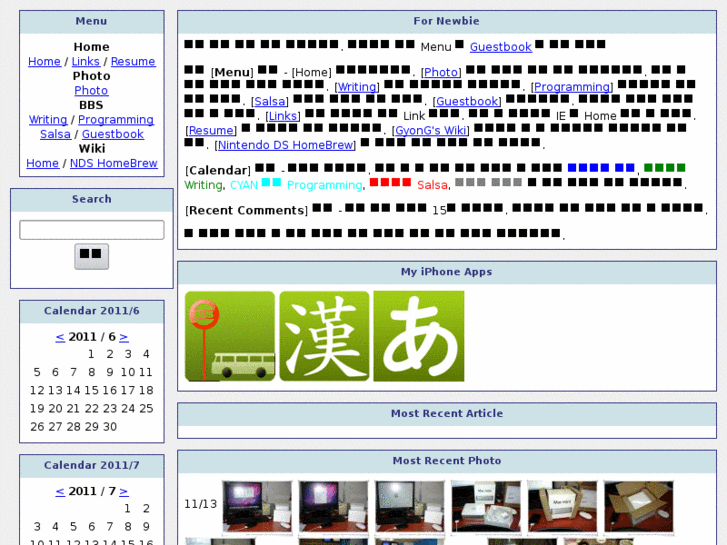This screenshot has width=727, height=545.
Task: Open the Home link under Home menu
Action: [44, 61]
